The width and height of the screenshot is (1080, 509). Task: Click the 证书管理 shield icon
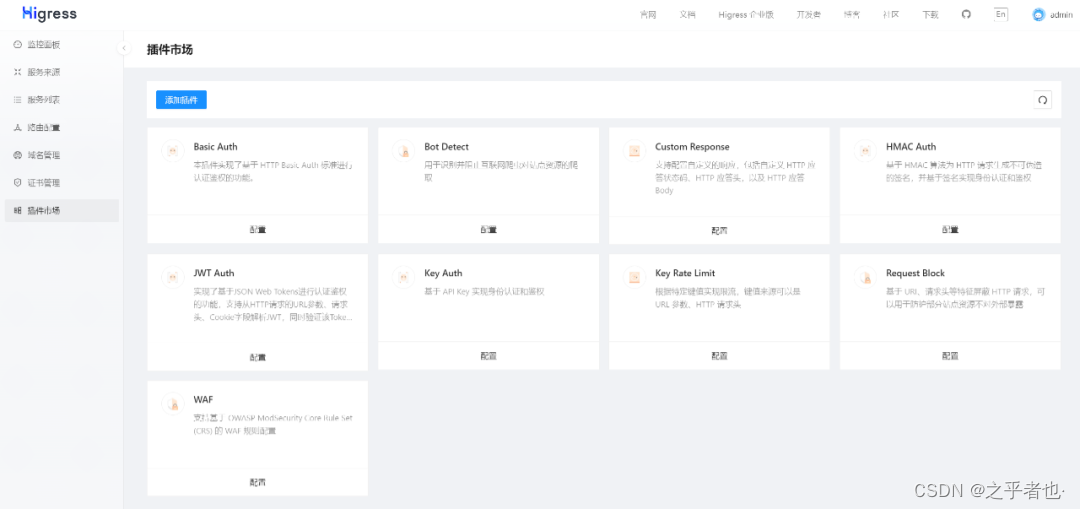coord(18,183)
